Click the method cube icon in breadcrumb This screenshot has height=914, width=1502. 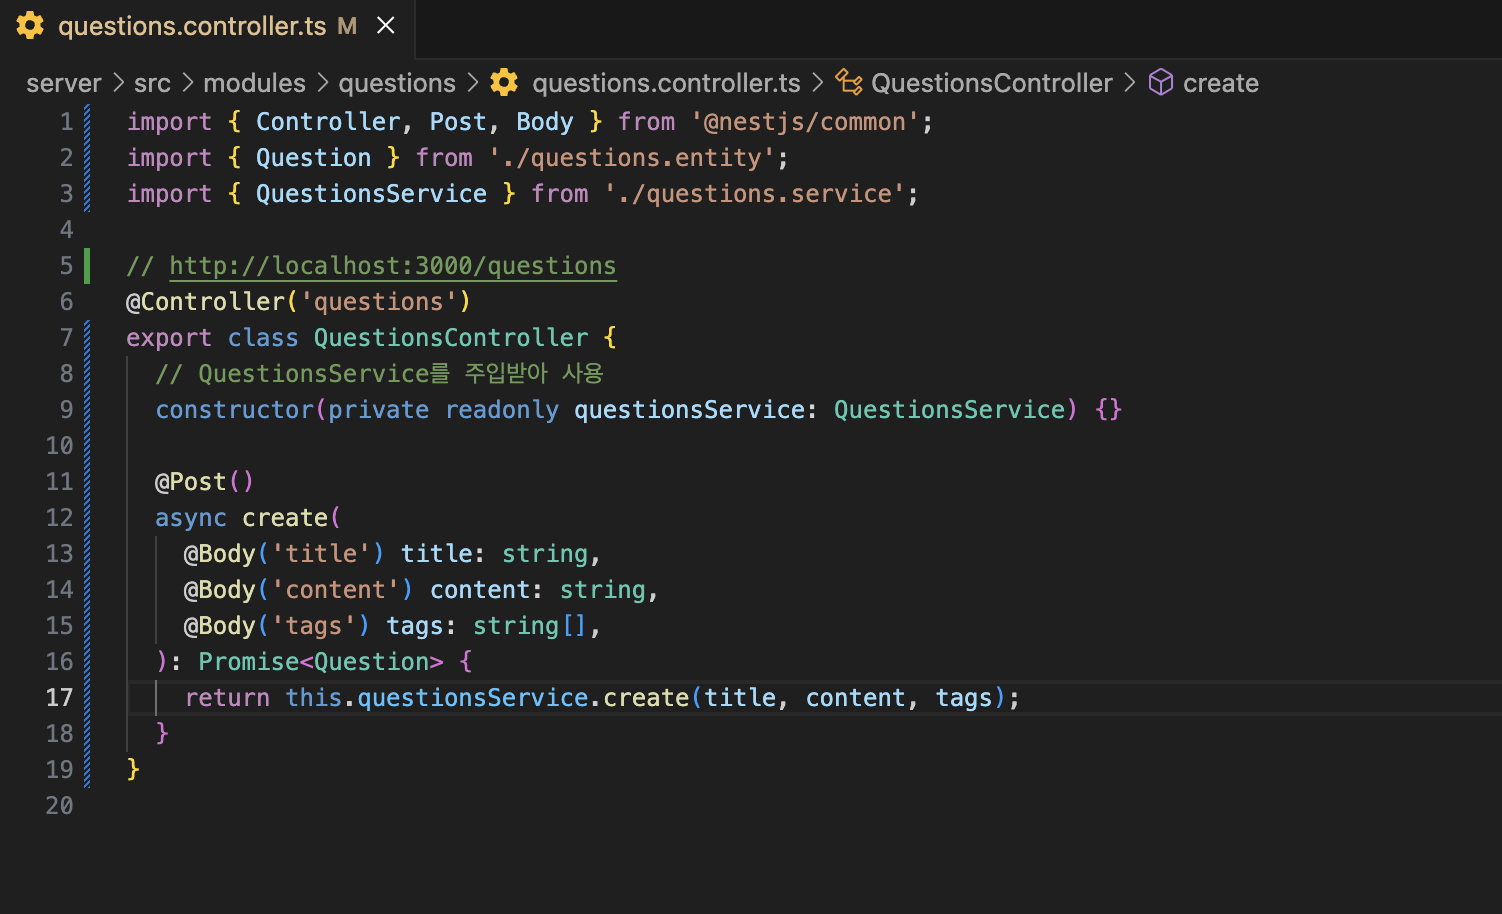[1161, 82]
